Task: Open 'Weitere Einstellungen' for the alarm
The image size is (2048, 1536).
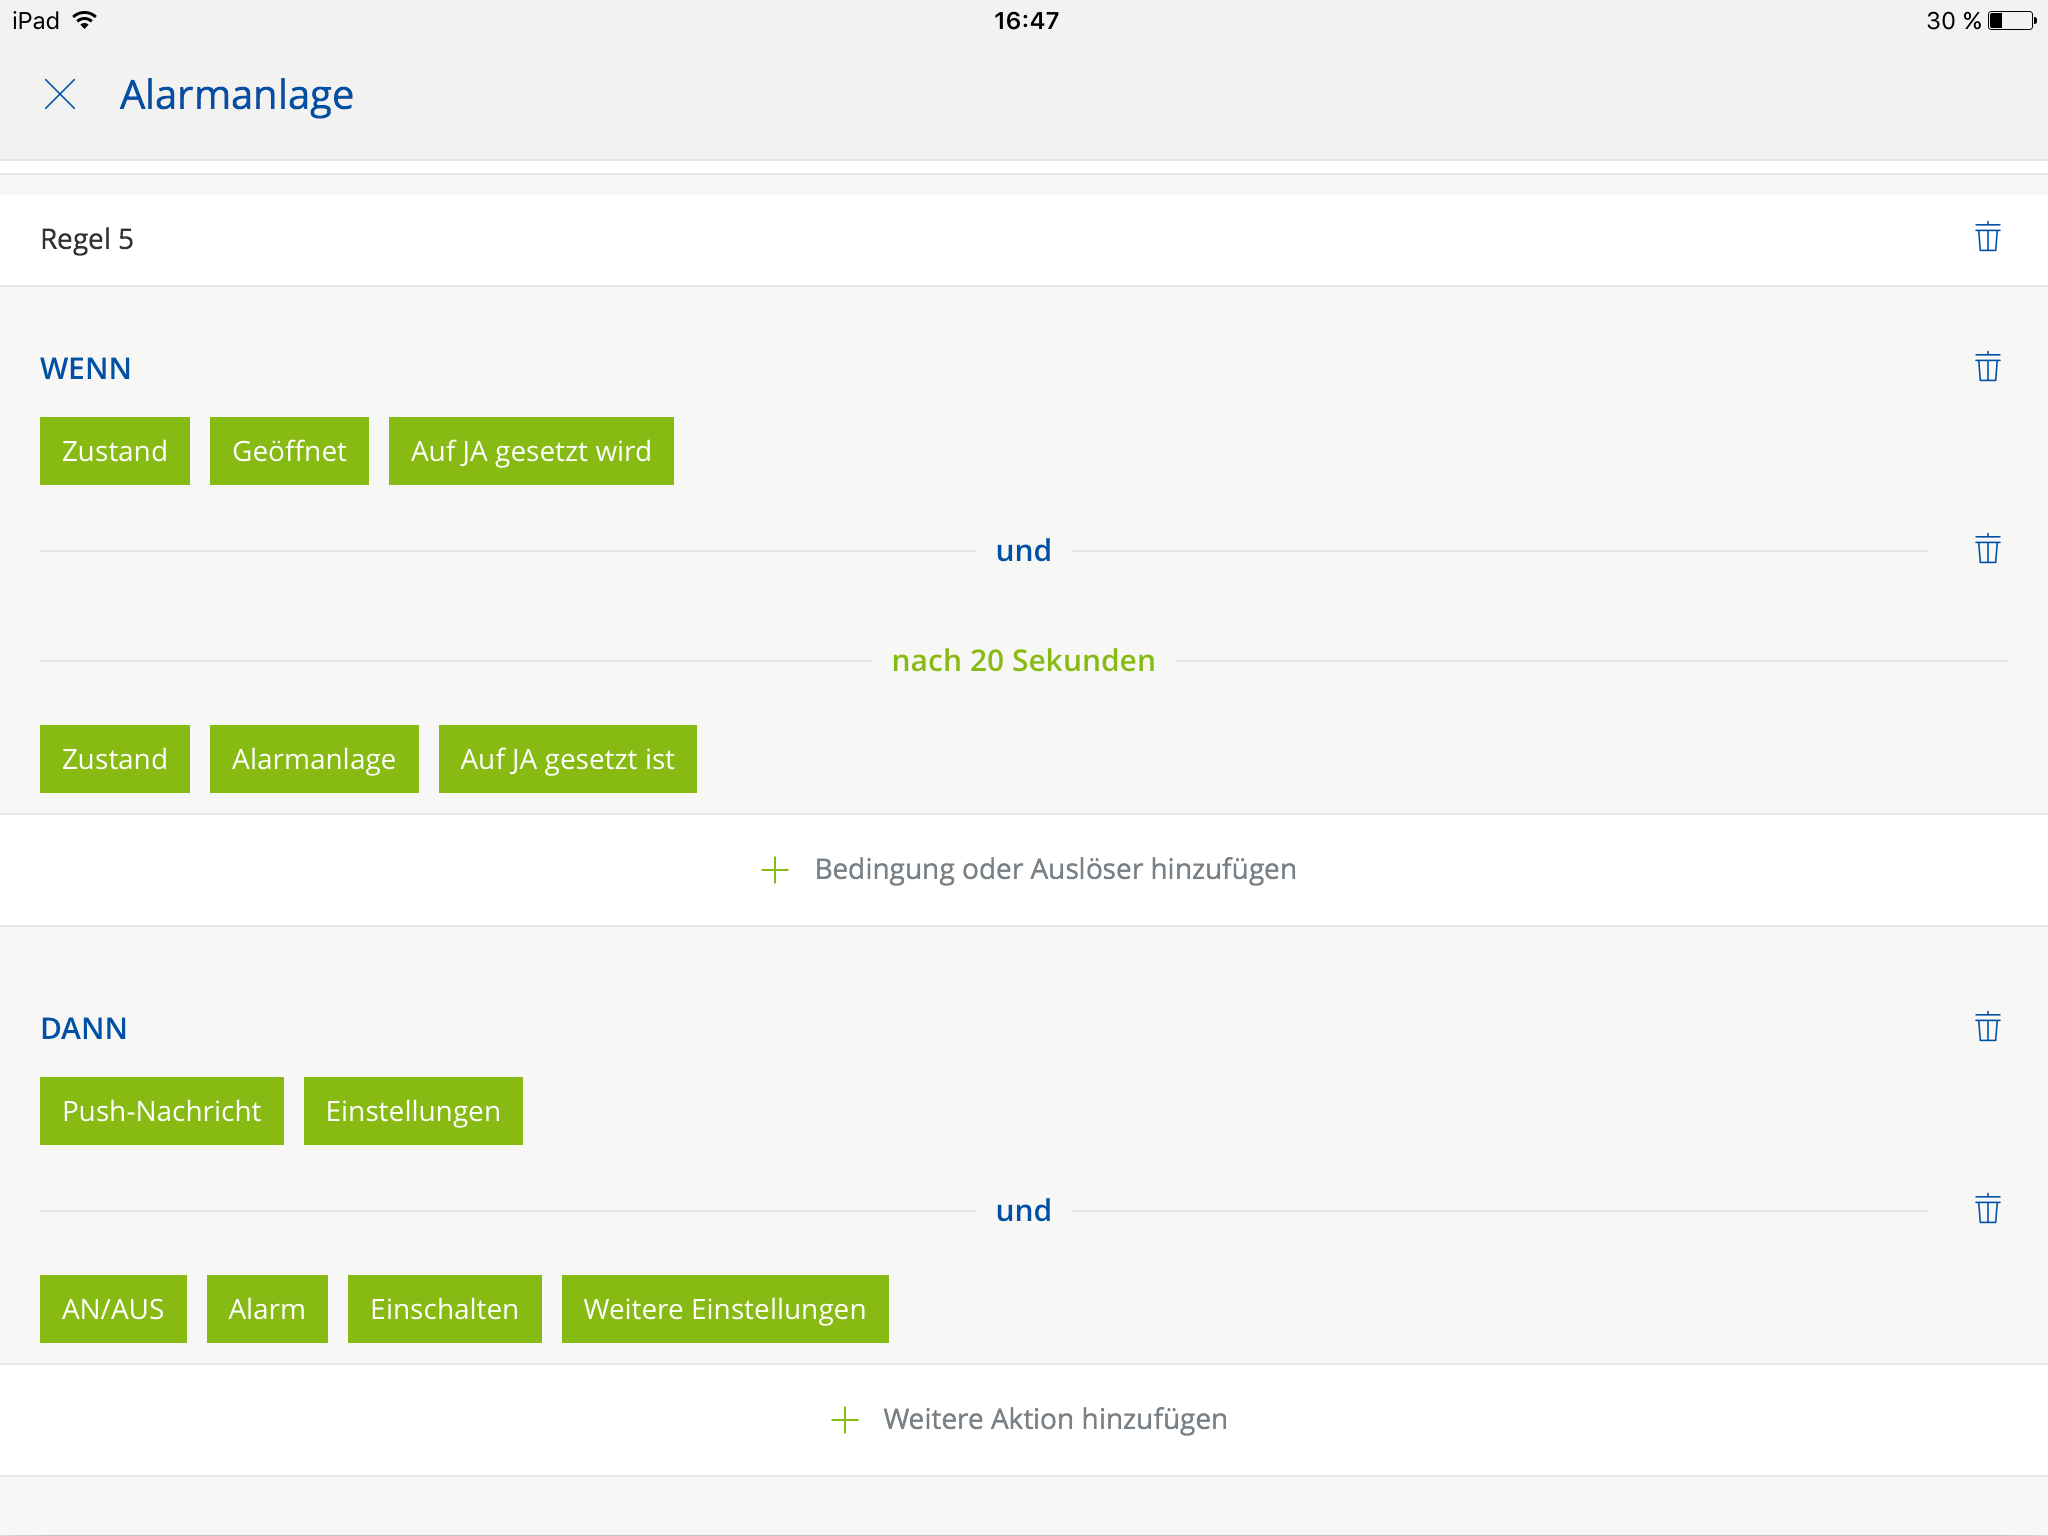Action: [x=725, y=1309]
